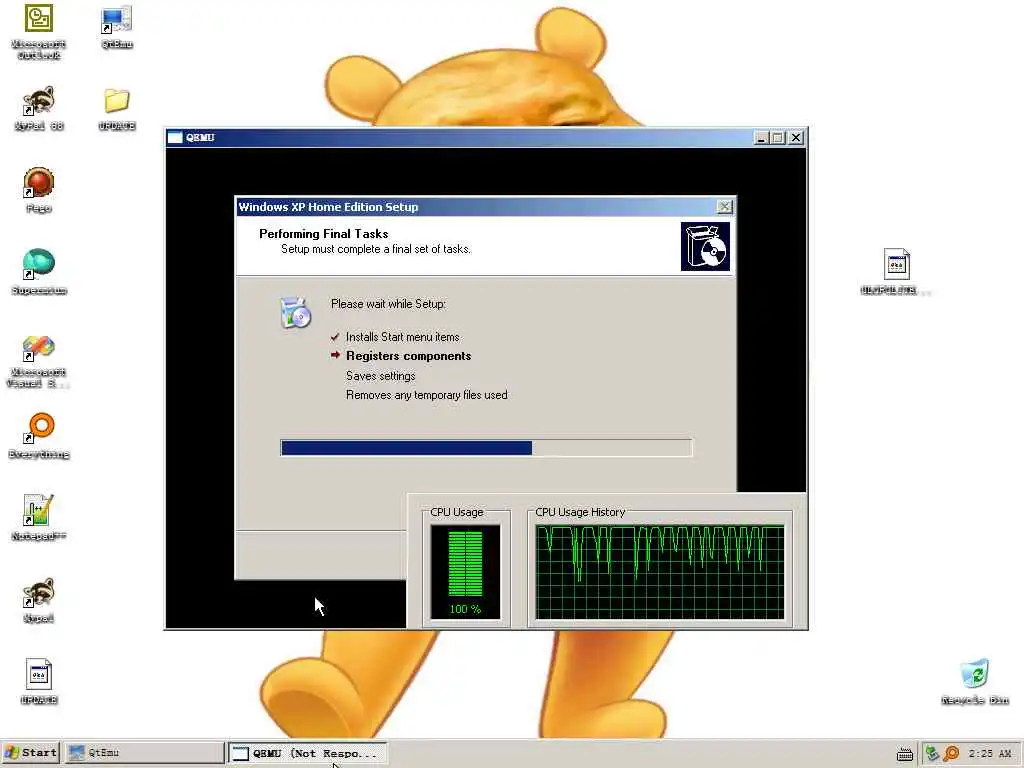Click the setup progress bar
1024x768 pixels.
tap(487, 447)
